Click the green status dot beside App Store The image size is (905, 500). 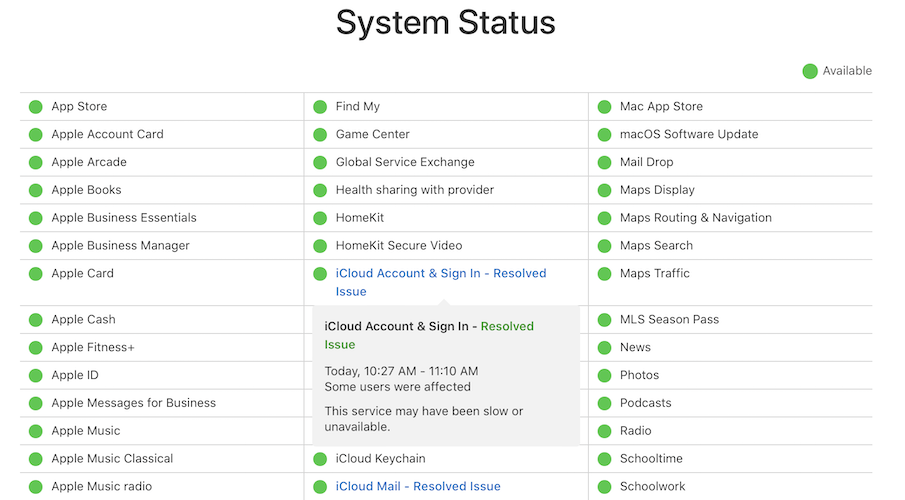tap(36, 107)
